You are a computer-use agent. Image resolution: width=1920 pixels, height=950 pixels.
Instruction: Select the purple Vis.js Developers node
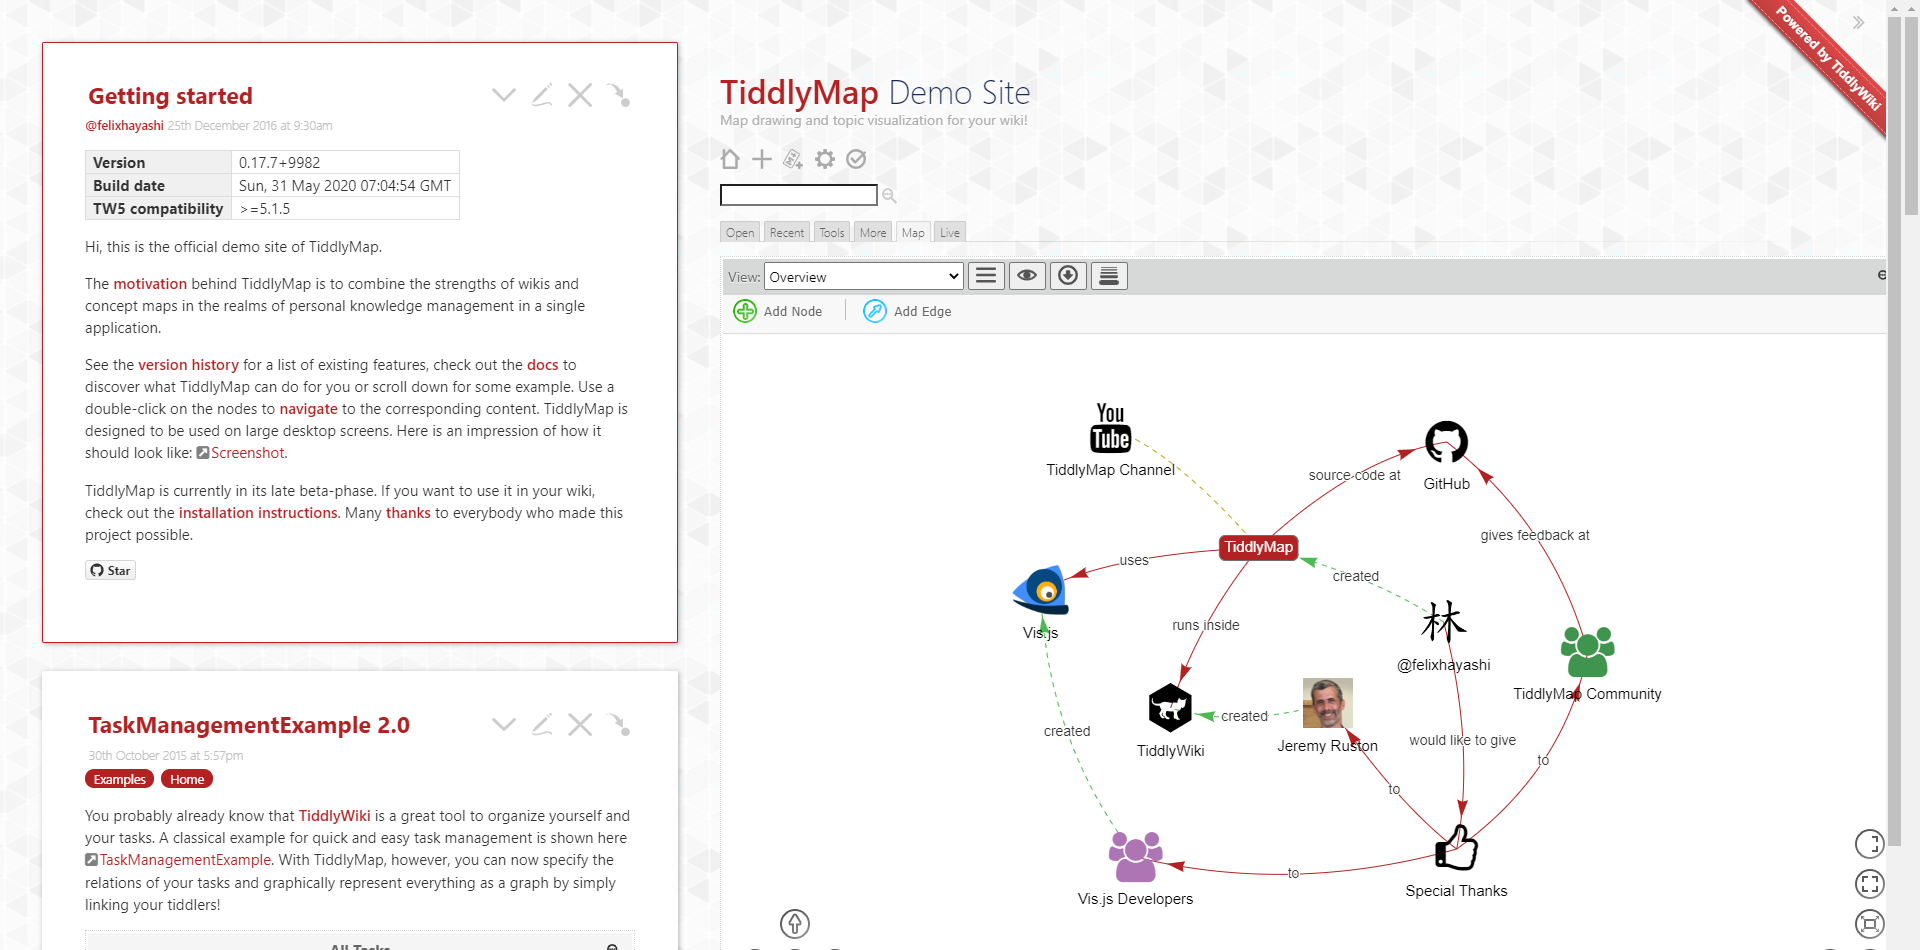point(1136,857)
